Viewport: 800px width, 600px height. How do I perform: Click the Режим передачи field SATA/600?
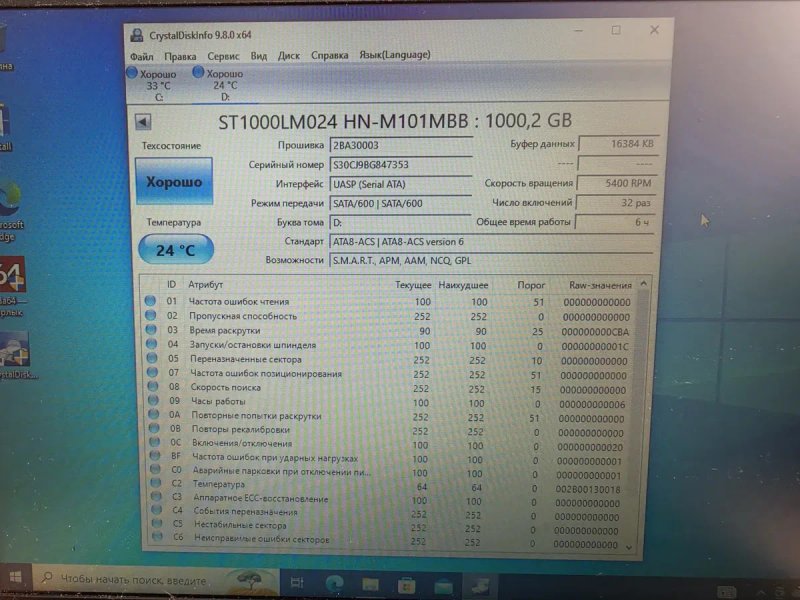(401, 204)
